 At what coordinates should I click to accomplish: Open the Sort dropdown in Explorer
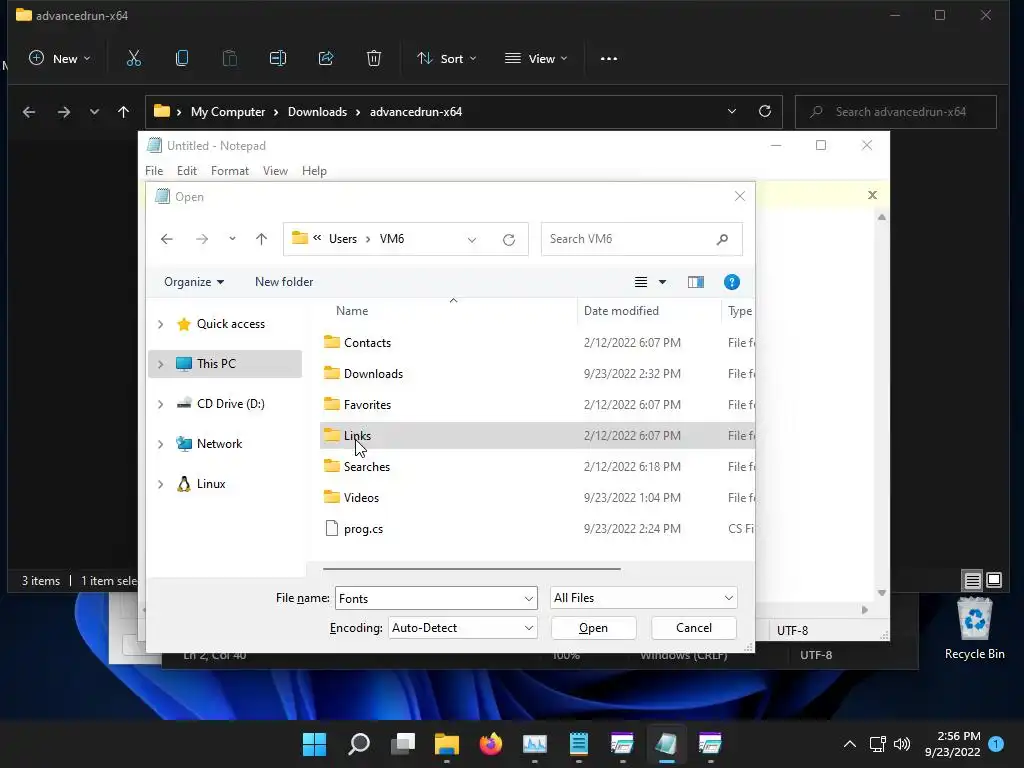coord(447,59)
